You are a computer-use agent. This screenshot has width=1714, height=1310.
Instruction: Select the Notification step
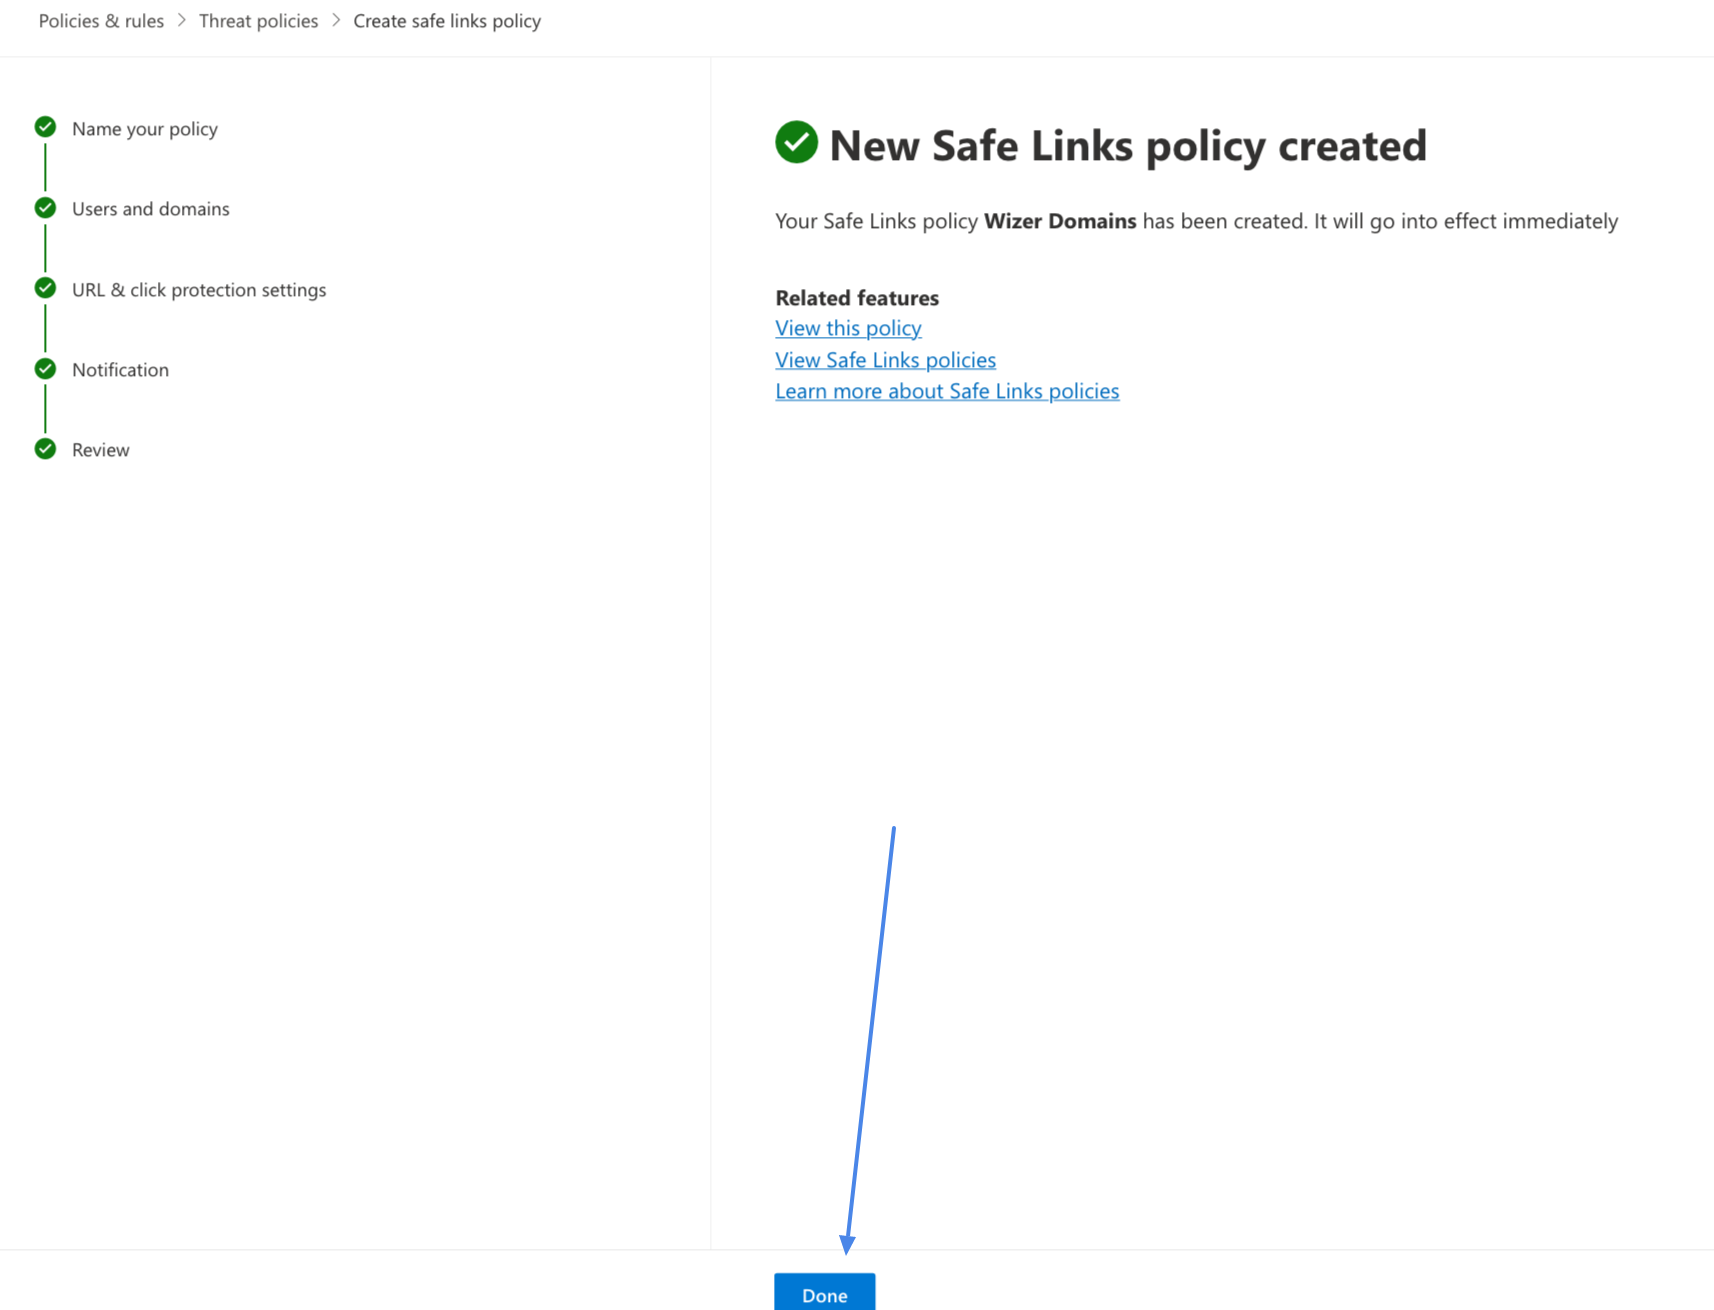(x=120, y=369)
